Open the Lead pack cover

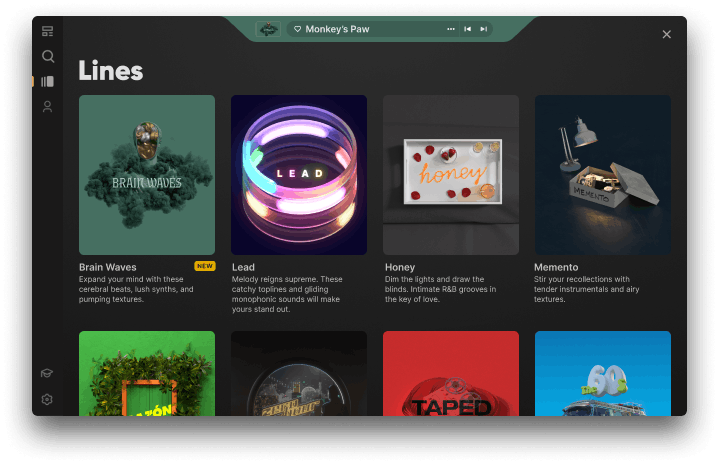(299, 175)
